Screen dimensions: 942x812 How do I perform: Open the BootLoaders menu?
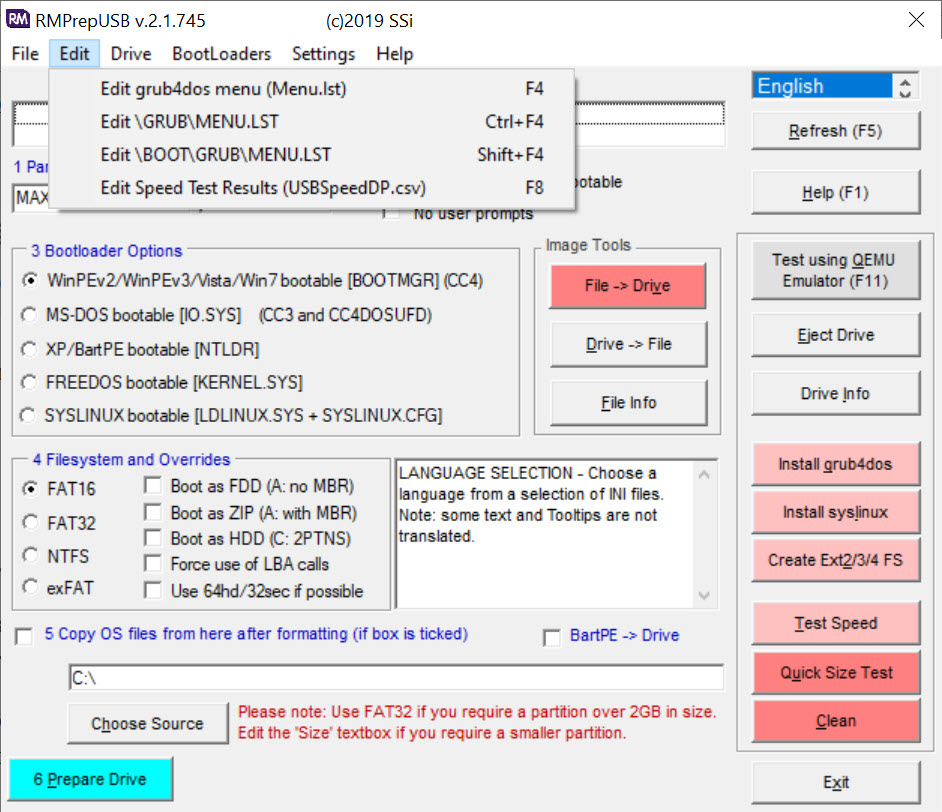[x=222, y=54]
